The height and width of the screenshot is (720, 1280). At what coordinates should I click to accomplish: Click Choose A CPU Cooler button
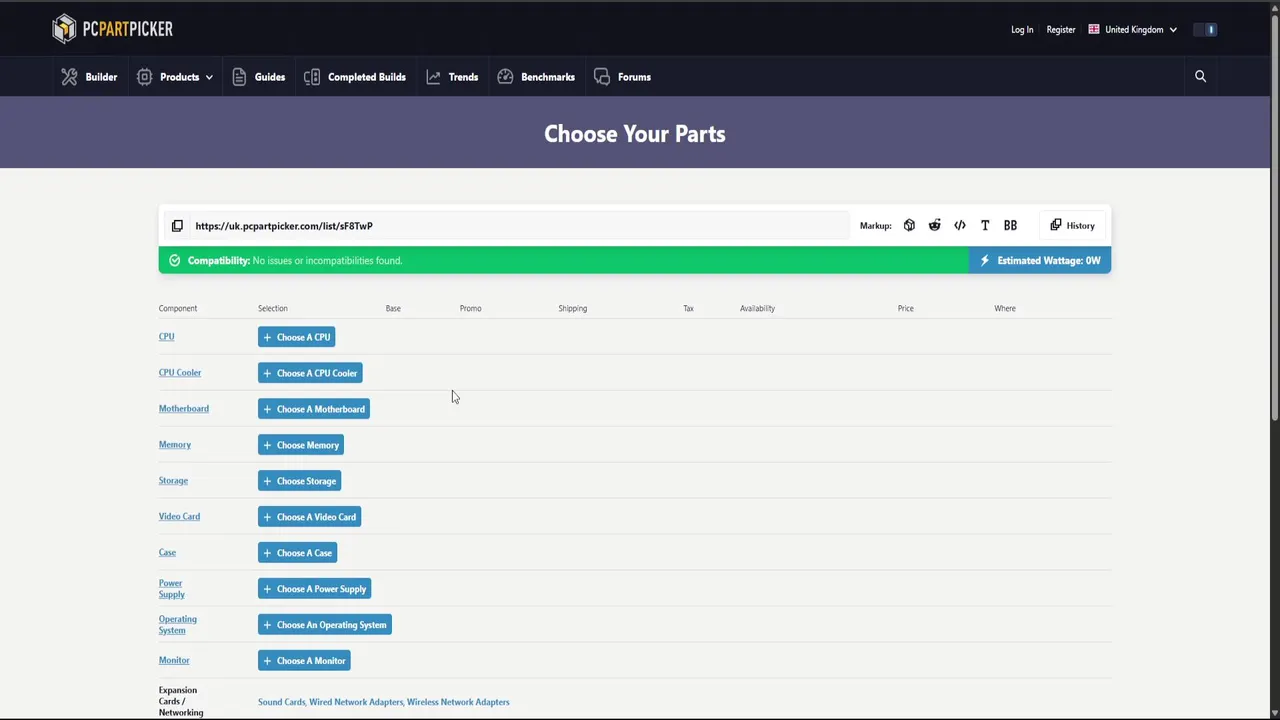point(310,373)
